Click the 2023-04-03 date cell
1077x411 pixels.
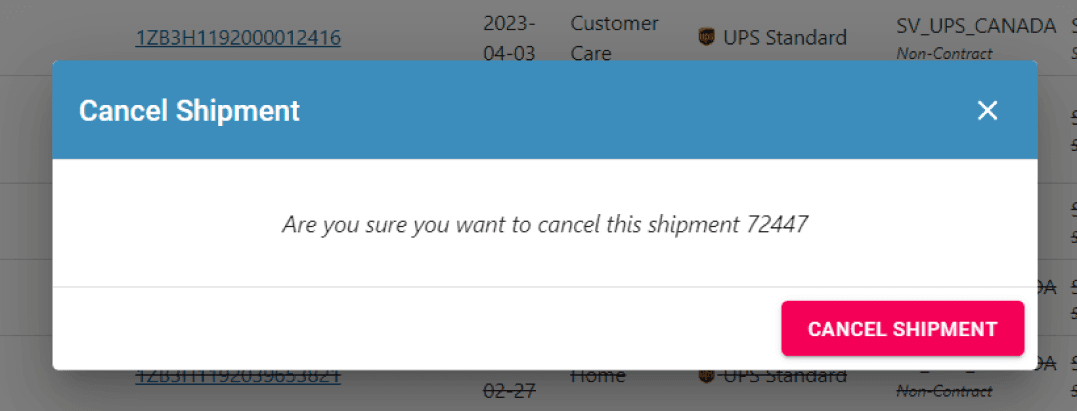click(x=509, y=38)
